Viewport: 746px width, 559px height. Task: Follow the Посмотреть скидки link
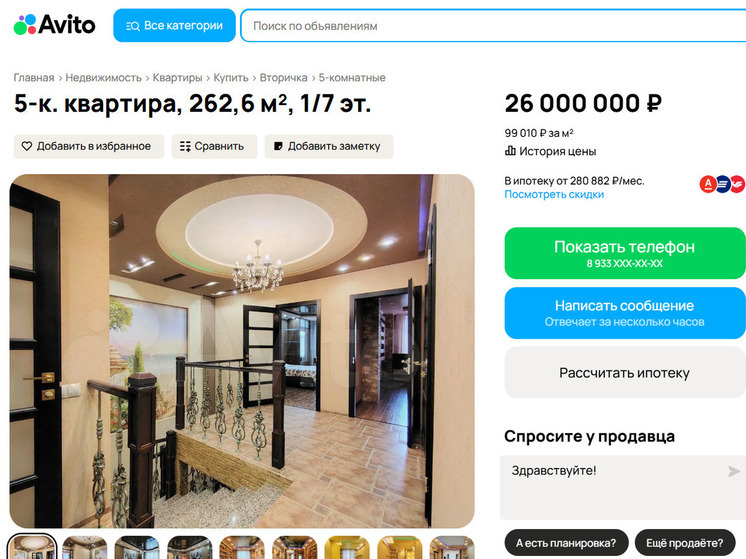(x=554, y=194)
